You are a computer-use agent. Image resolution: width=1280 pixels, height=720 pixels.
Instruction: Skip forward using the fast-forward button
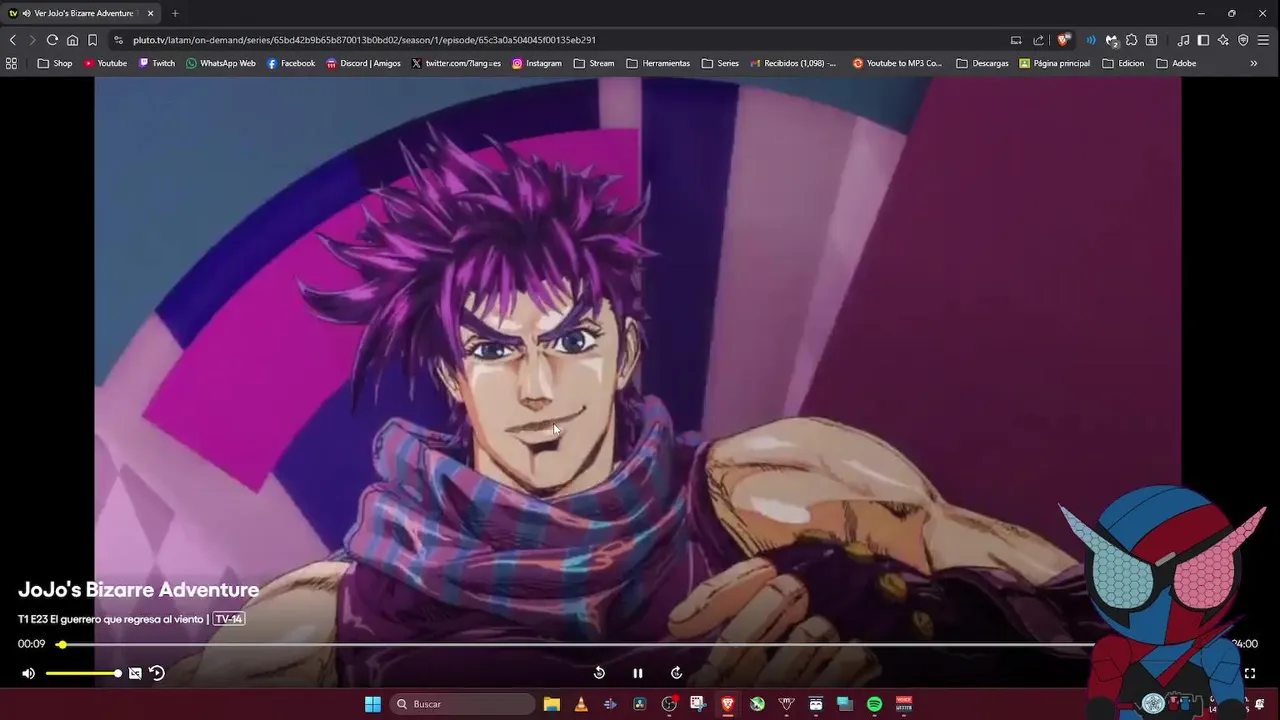[676, 673]
